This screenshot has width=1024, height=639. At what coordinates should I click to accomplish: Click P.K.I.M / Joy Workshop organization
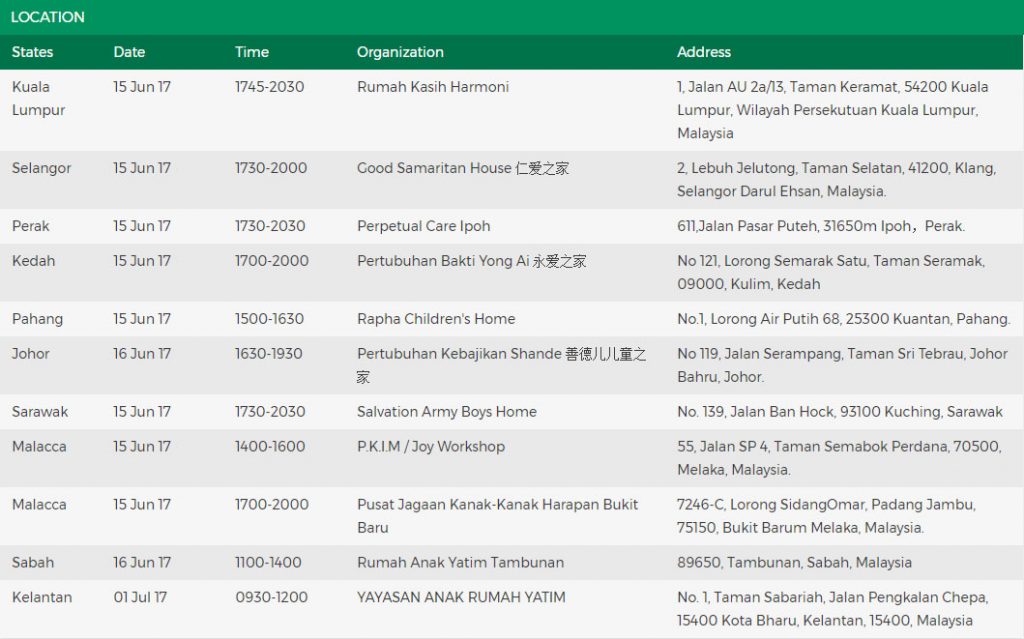pos(431,447)
